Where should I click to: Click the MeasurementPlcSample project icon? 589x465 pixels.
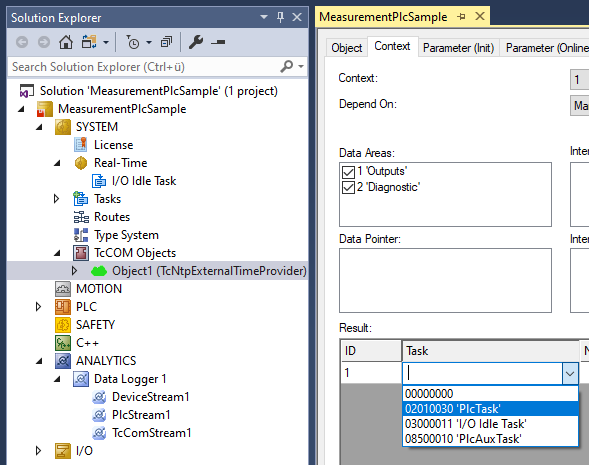[45, 109]
